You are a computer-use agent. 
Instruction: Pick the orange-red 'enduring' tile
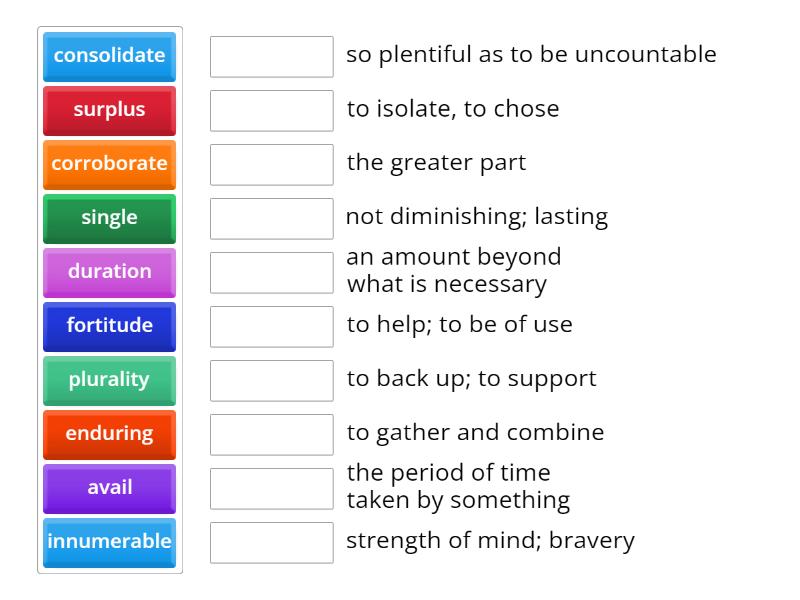point(109,434)
